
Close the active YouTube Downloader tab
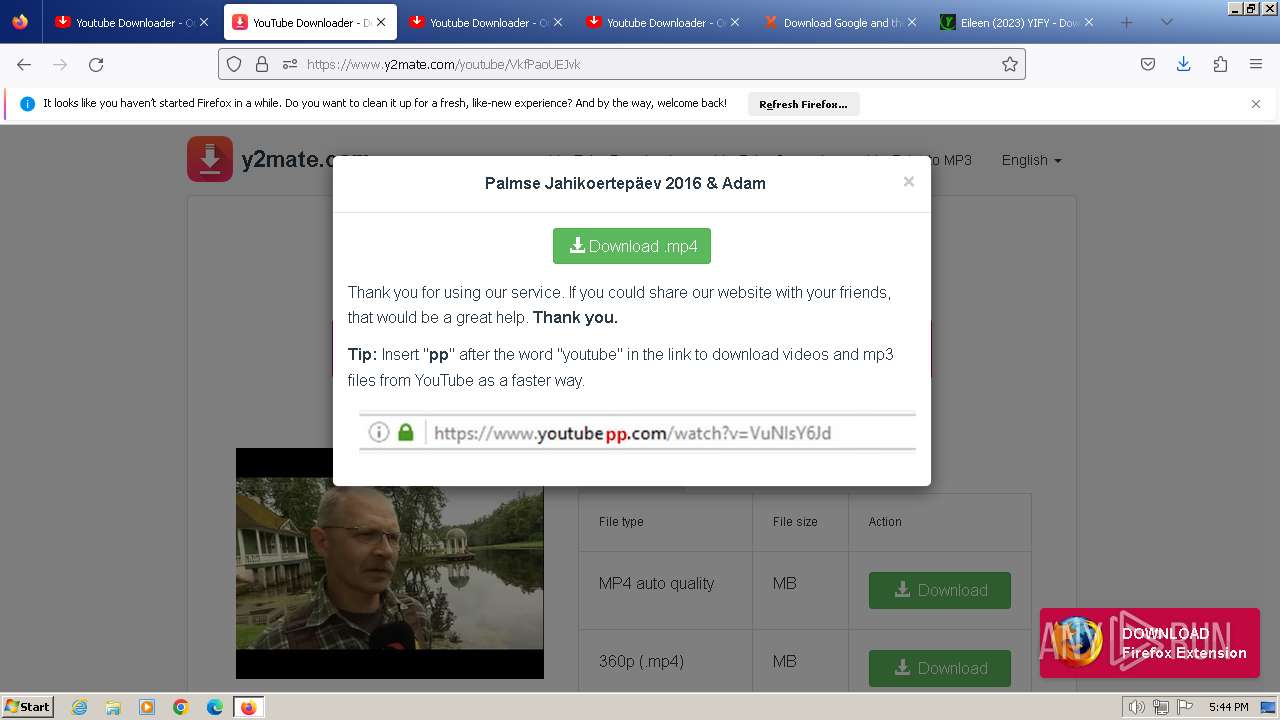[x=381, y=22]
